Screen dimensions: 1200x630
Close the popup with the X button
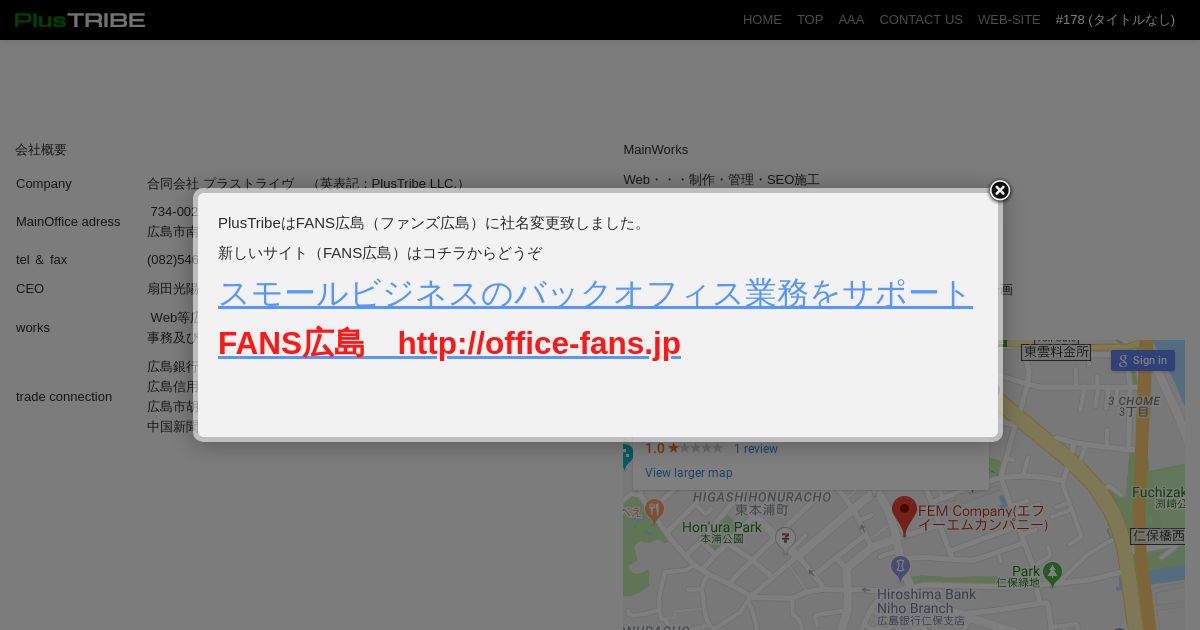coord(1000,190)
